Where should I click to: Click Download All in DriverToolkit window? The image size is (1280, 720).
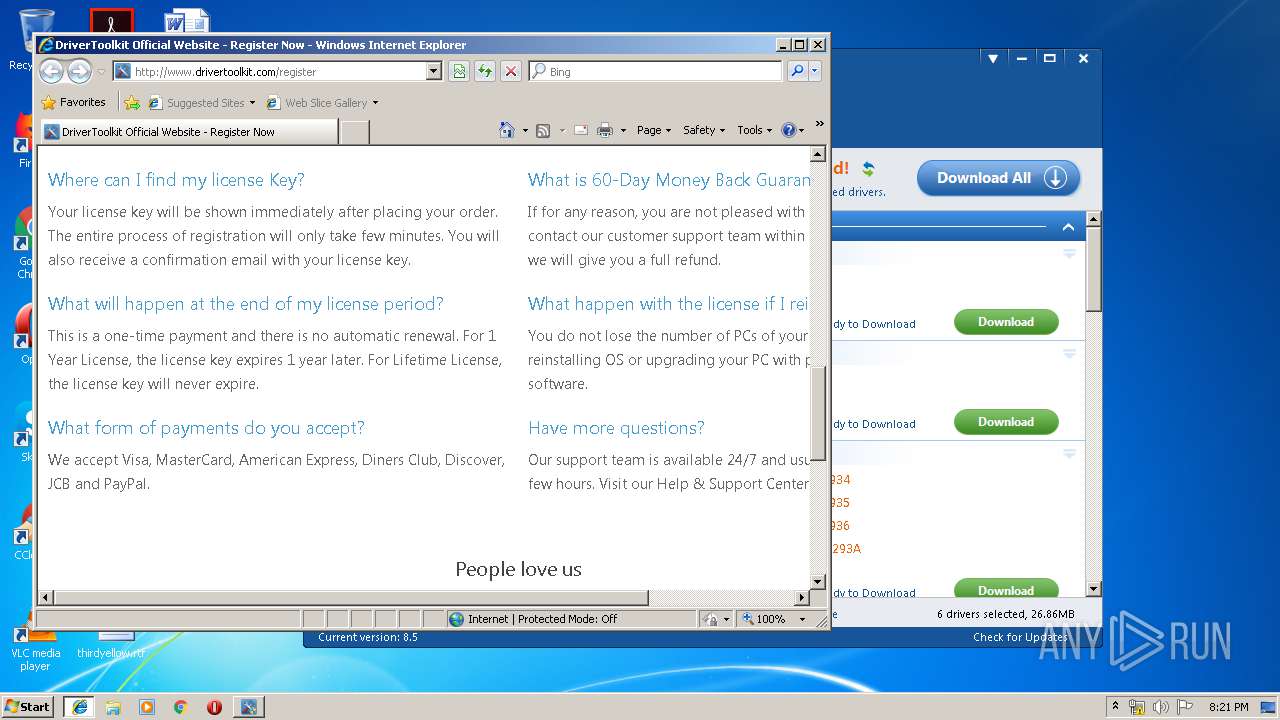[998, 178]
